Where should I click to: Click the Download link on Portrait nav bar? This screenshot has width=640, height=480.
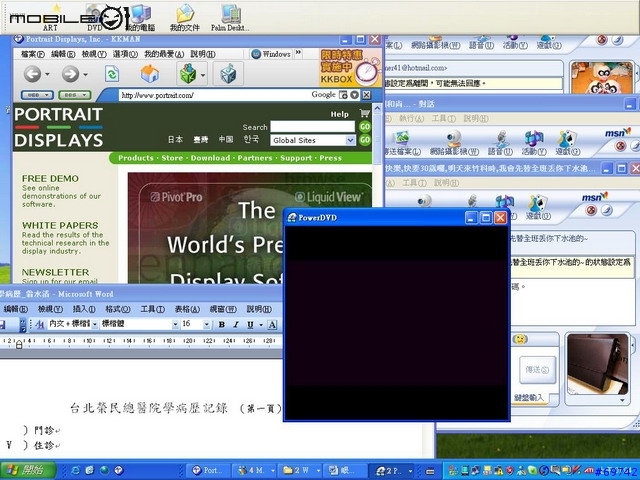[x=210, y=158]
